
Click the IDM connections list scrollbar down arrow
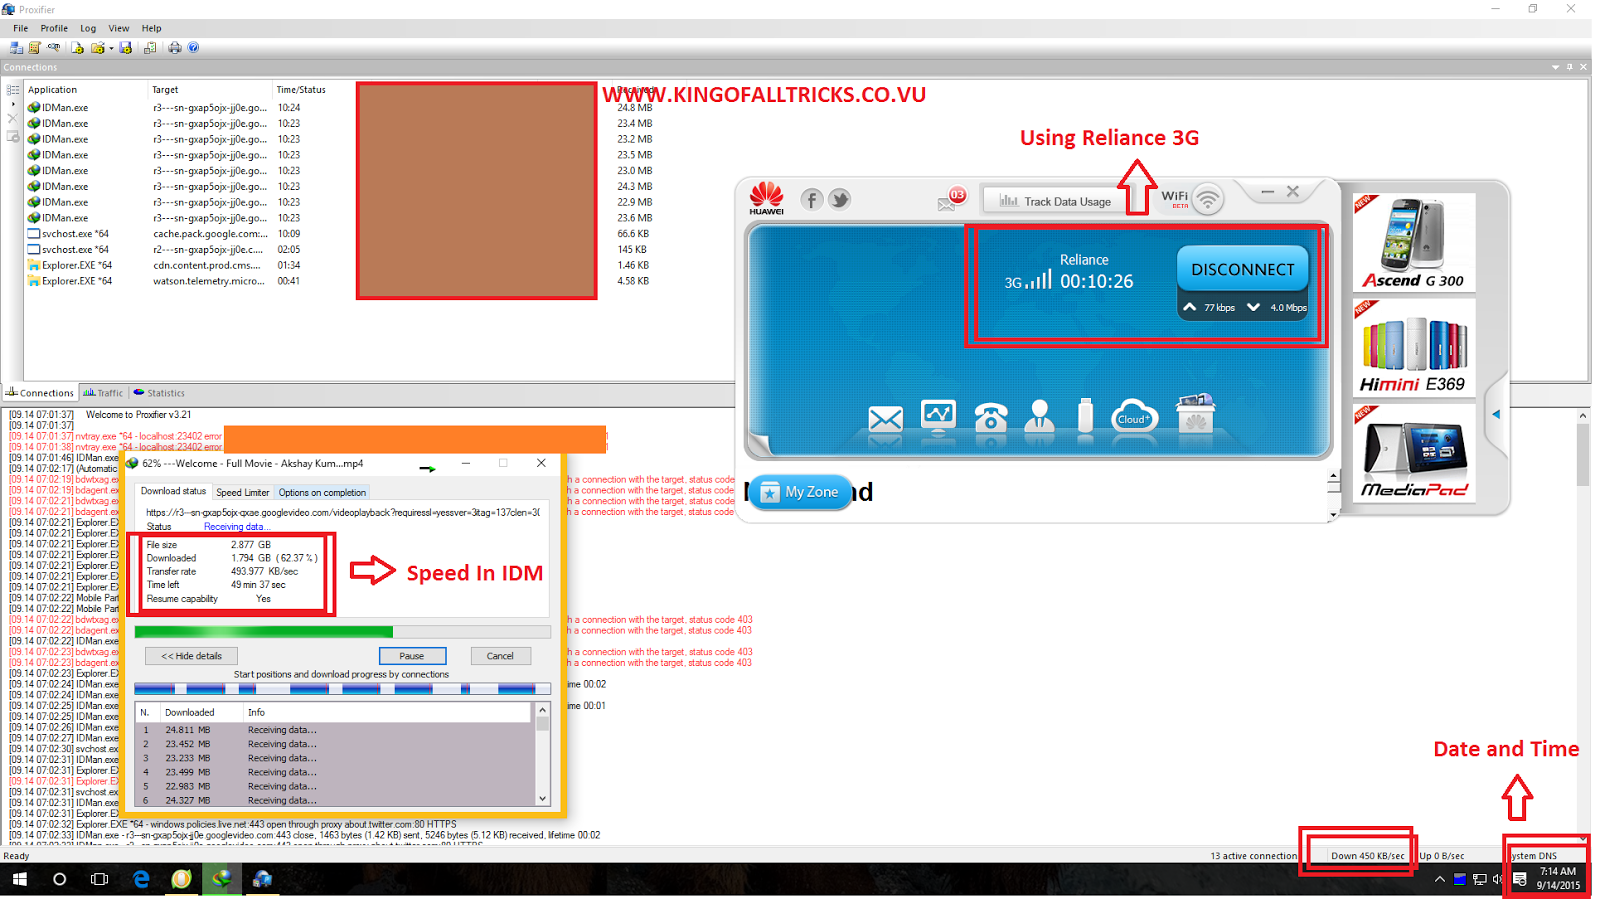pos(543,798)
